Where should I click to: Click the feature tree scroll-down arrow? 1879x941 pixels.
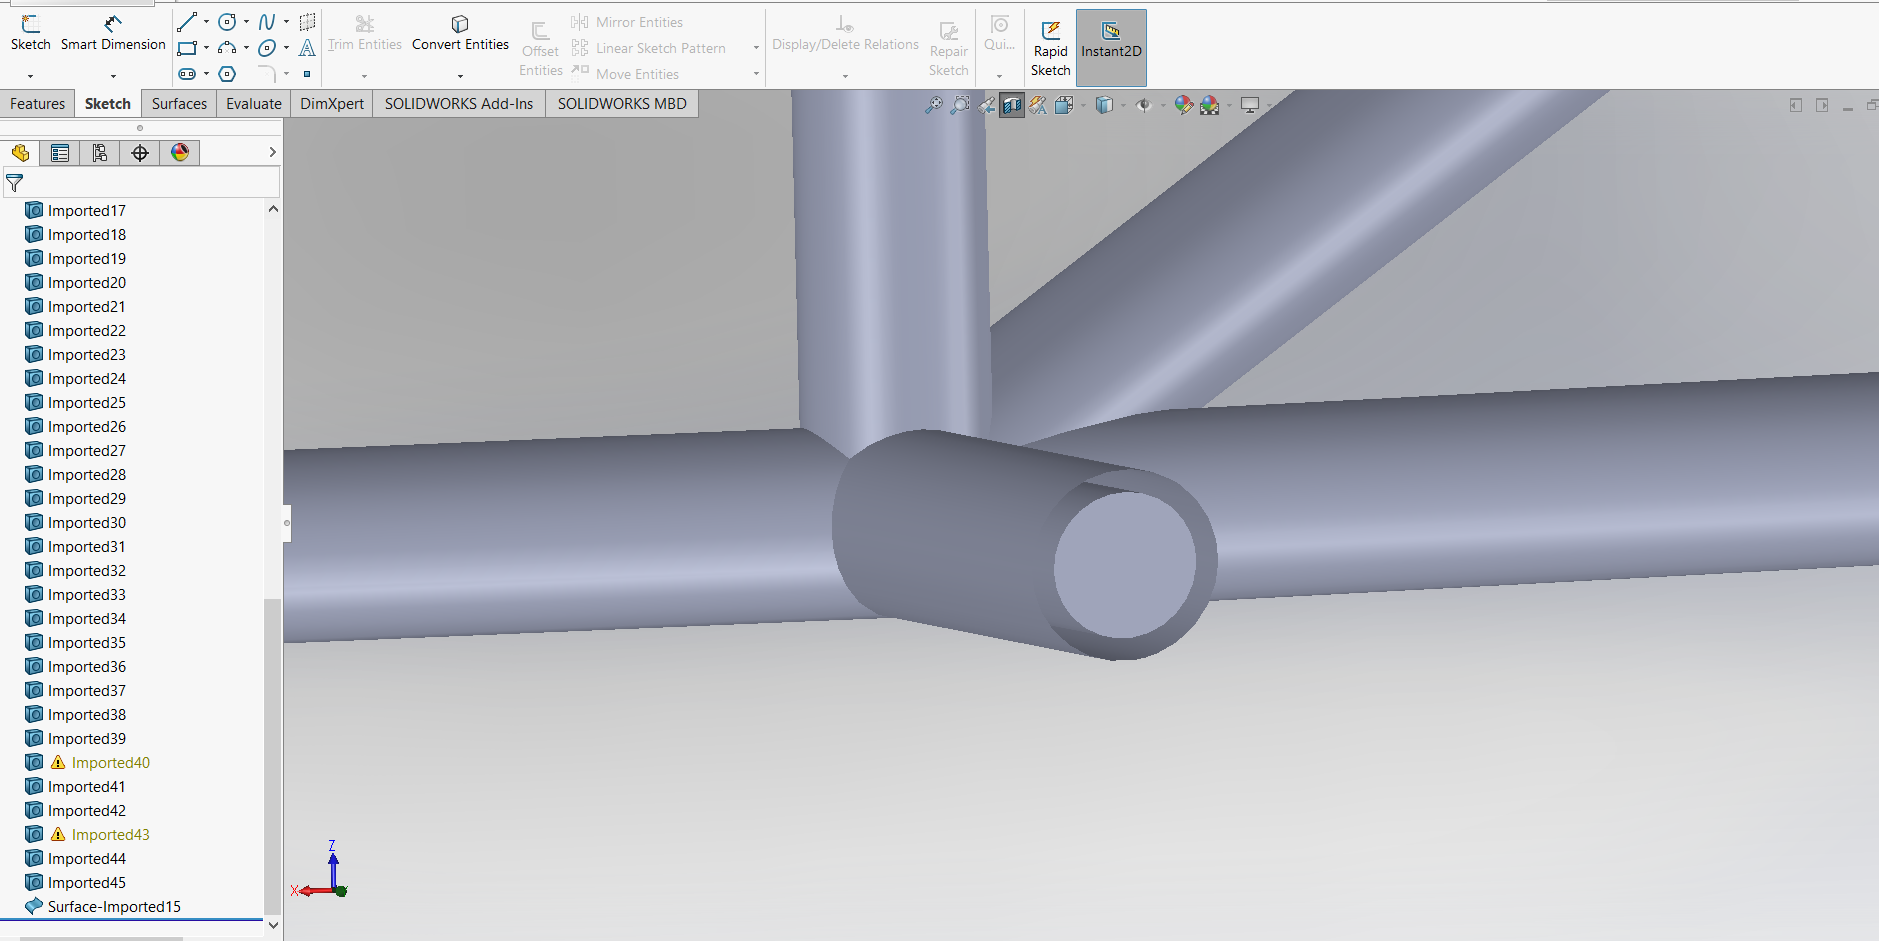tap(273, 926)
